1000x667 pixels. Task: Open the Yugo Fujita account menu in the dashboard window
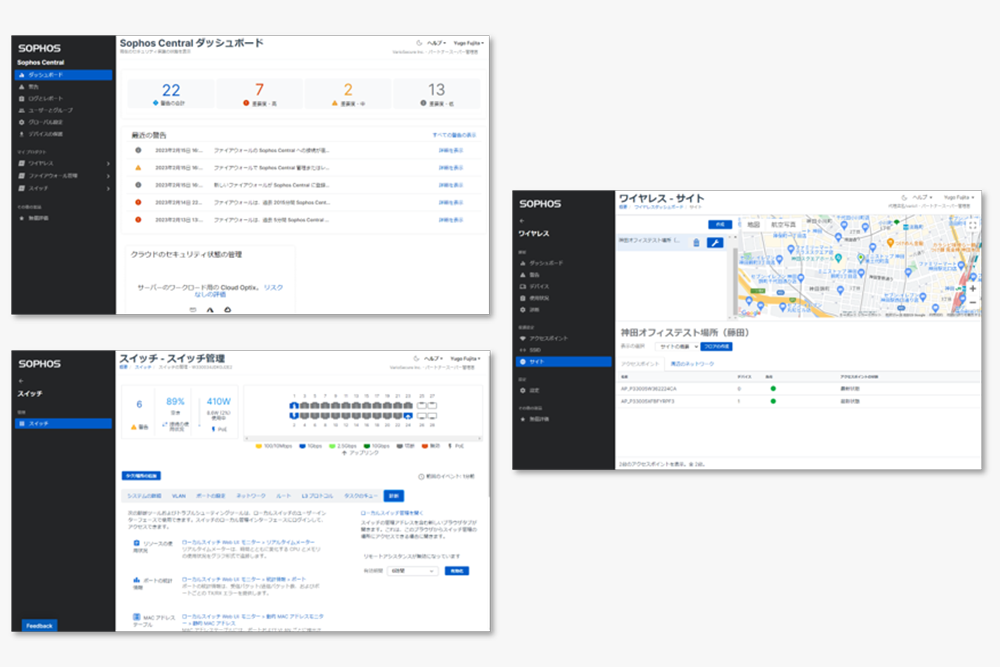469,43
